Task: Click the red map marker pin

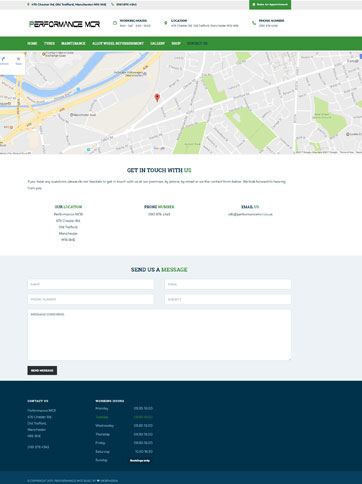Action: click(157, 98)
